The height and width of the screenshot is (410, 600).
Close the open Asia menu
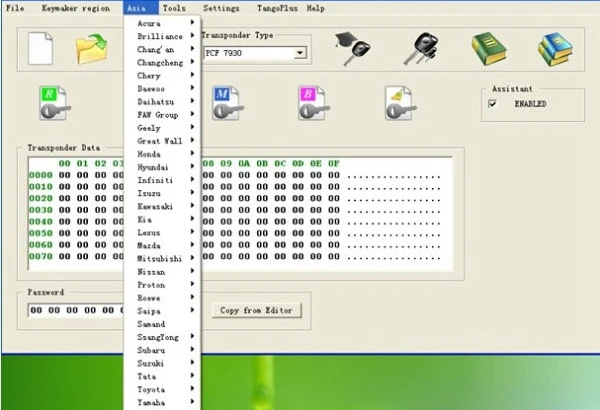[140, 8]
